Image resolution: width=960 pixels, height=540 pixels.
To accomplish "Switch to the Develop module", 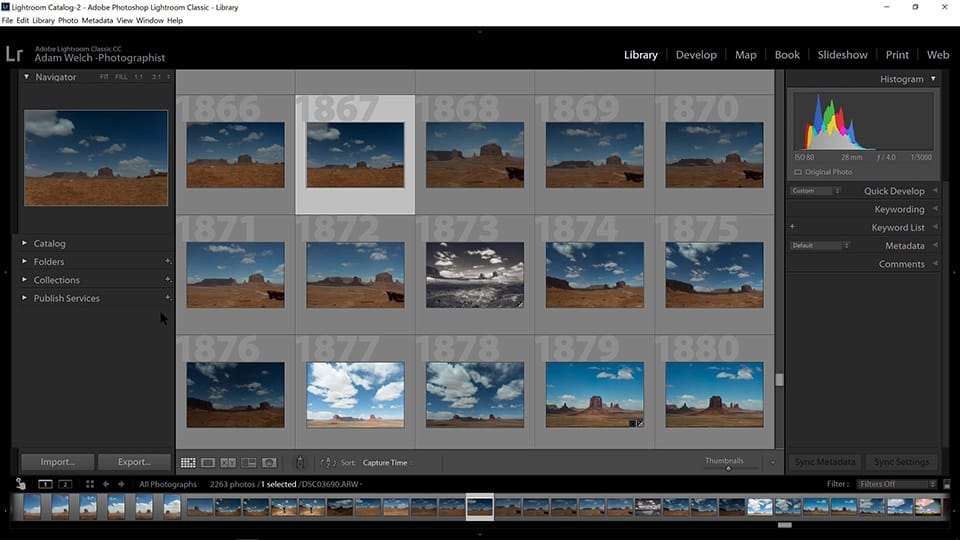I will coord(696,54).
